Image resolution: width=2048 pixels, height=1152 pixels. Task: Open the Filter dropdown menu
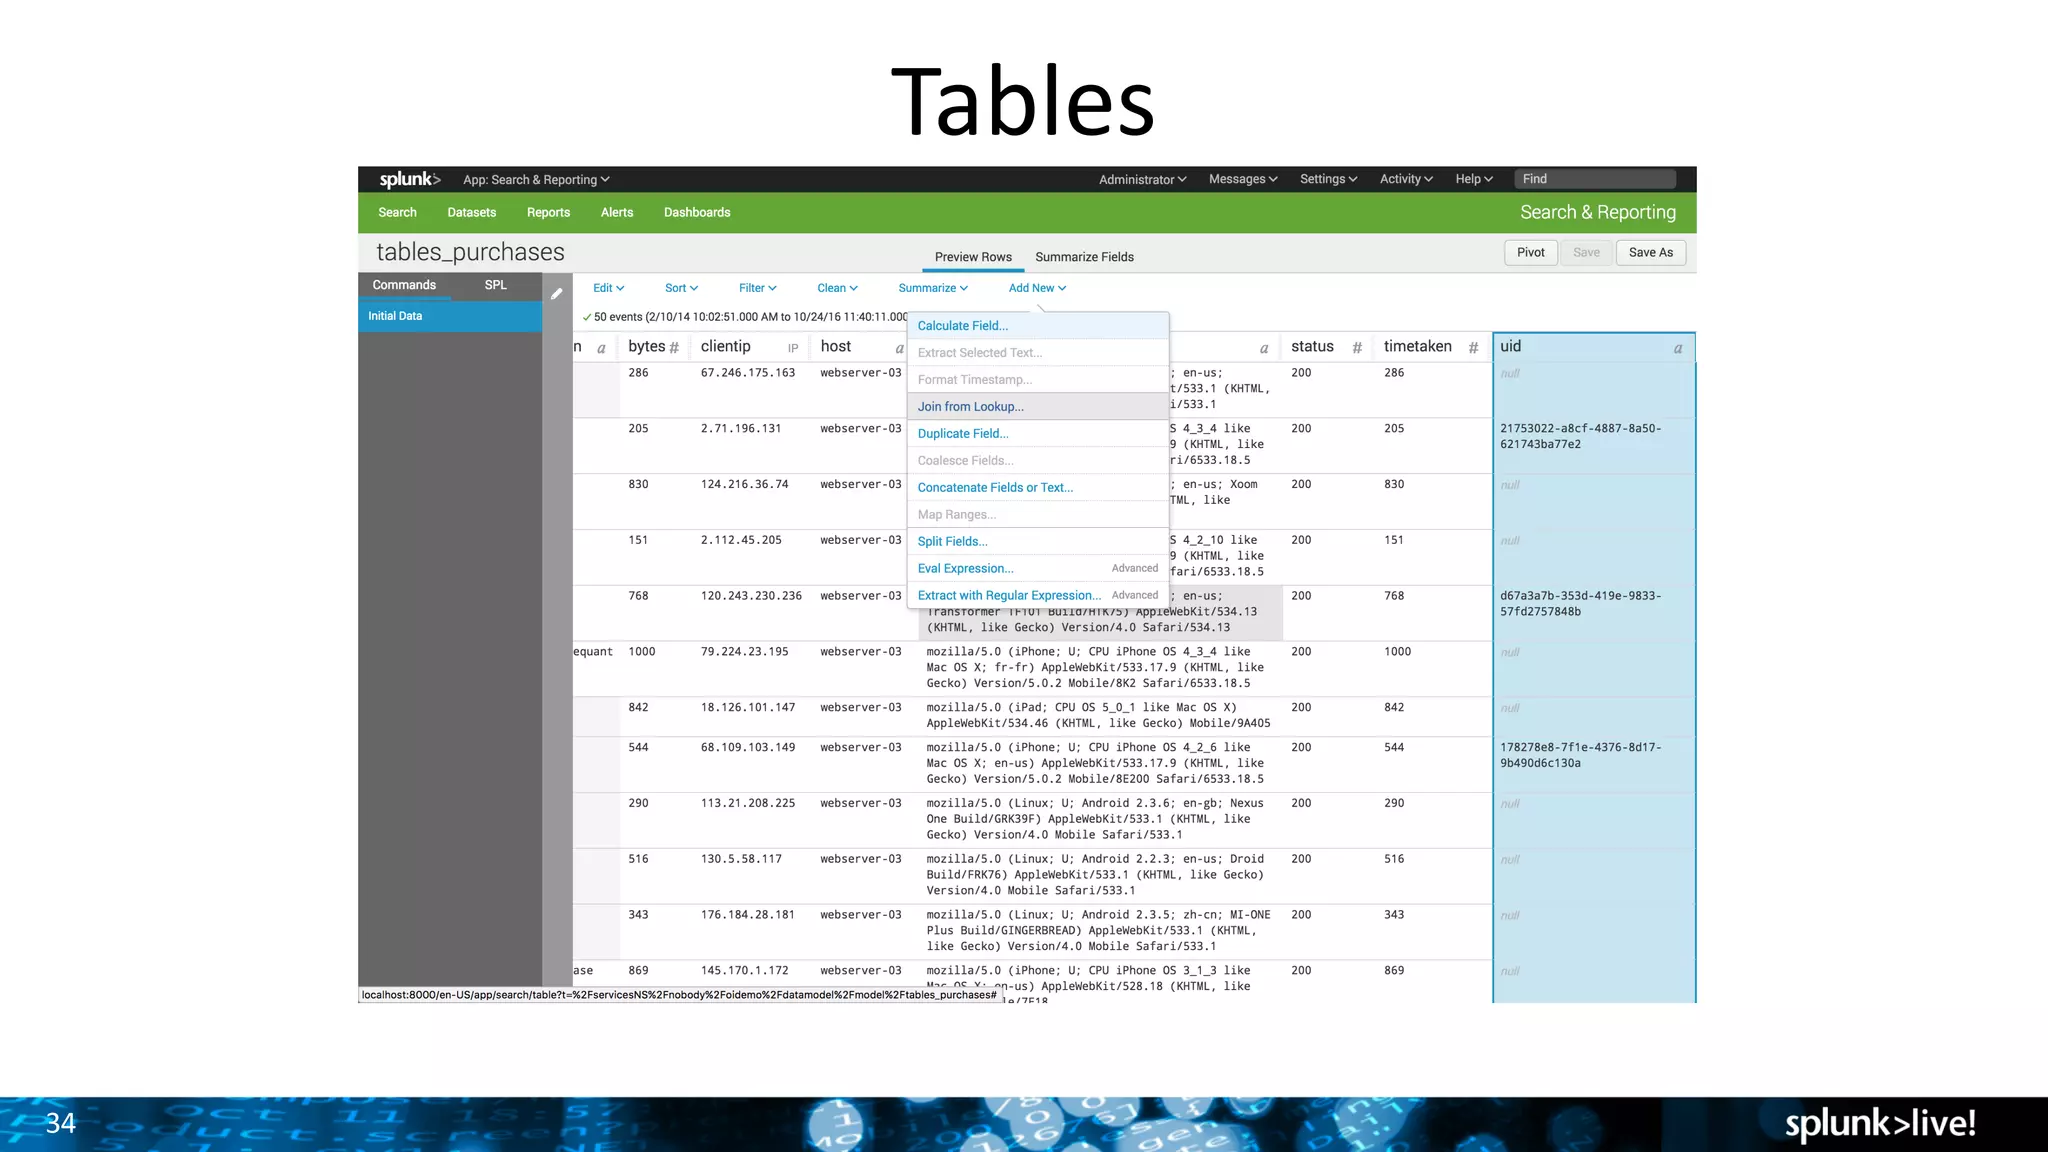pos(757,288)
